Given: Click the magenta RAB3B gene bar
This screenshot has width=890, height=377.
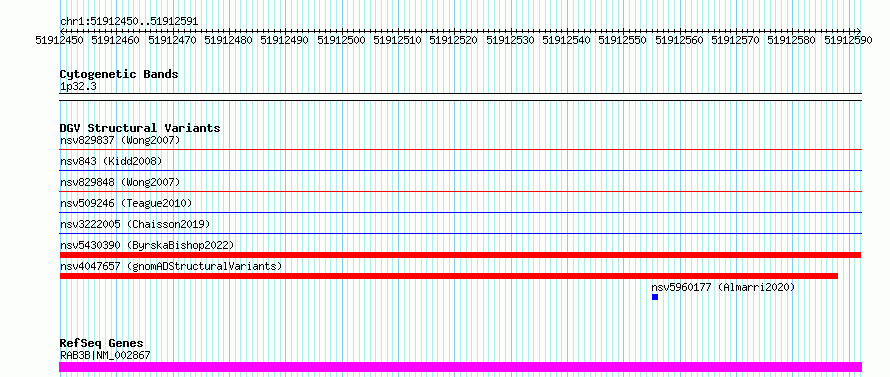Looking at the screenshot, I should [460, 367].
